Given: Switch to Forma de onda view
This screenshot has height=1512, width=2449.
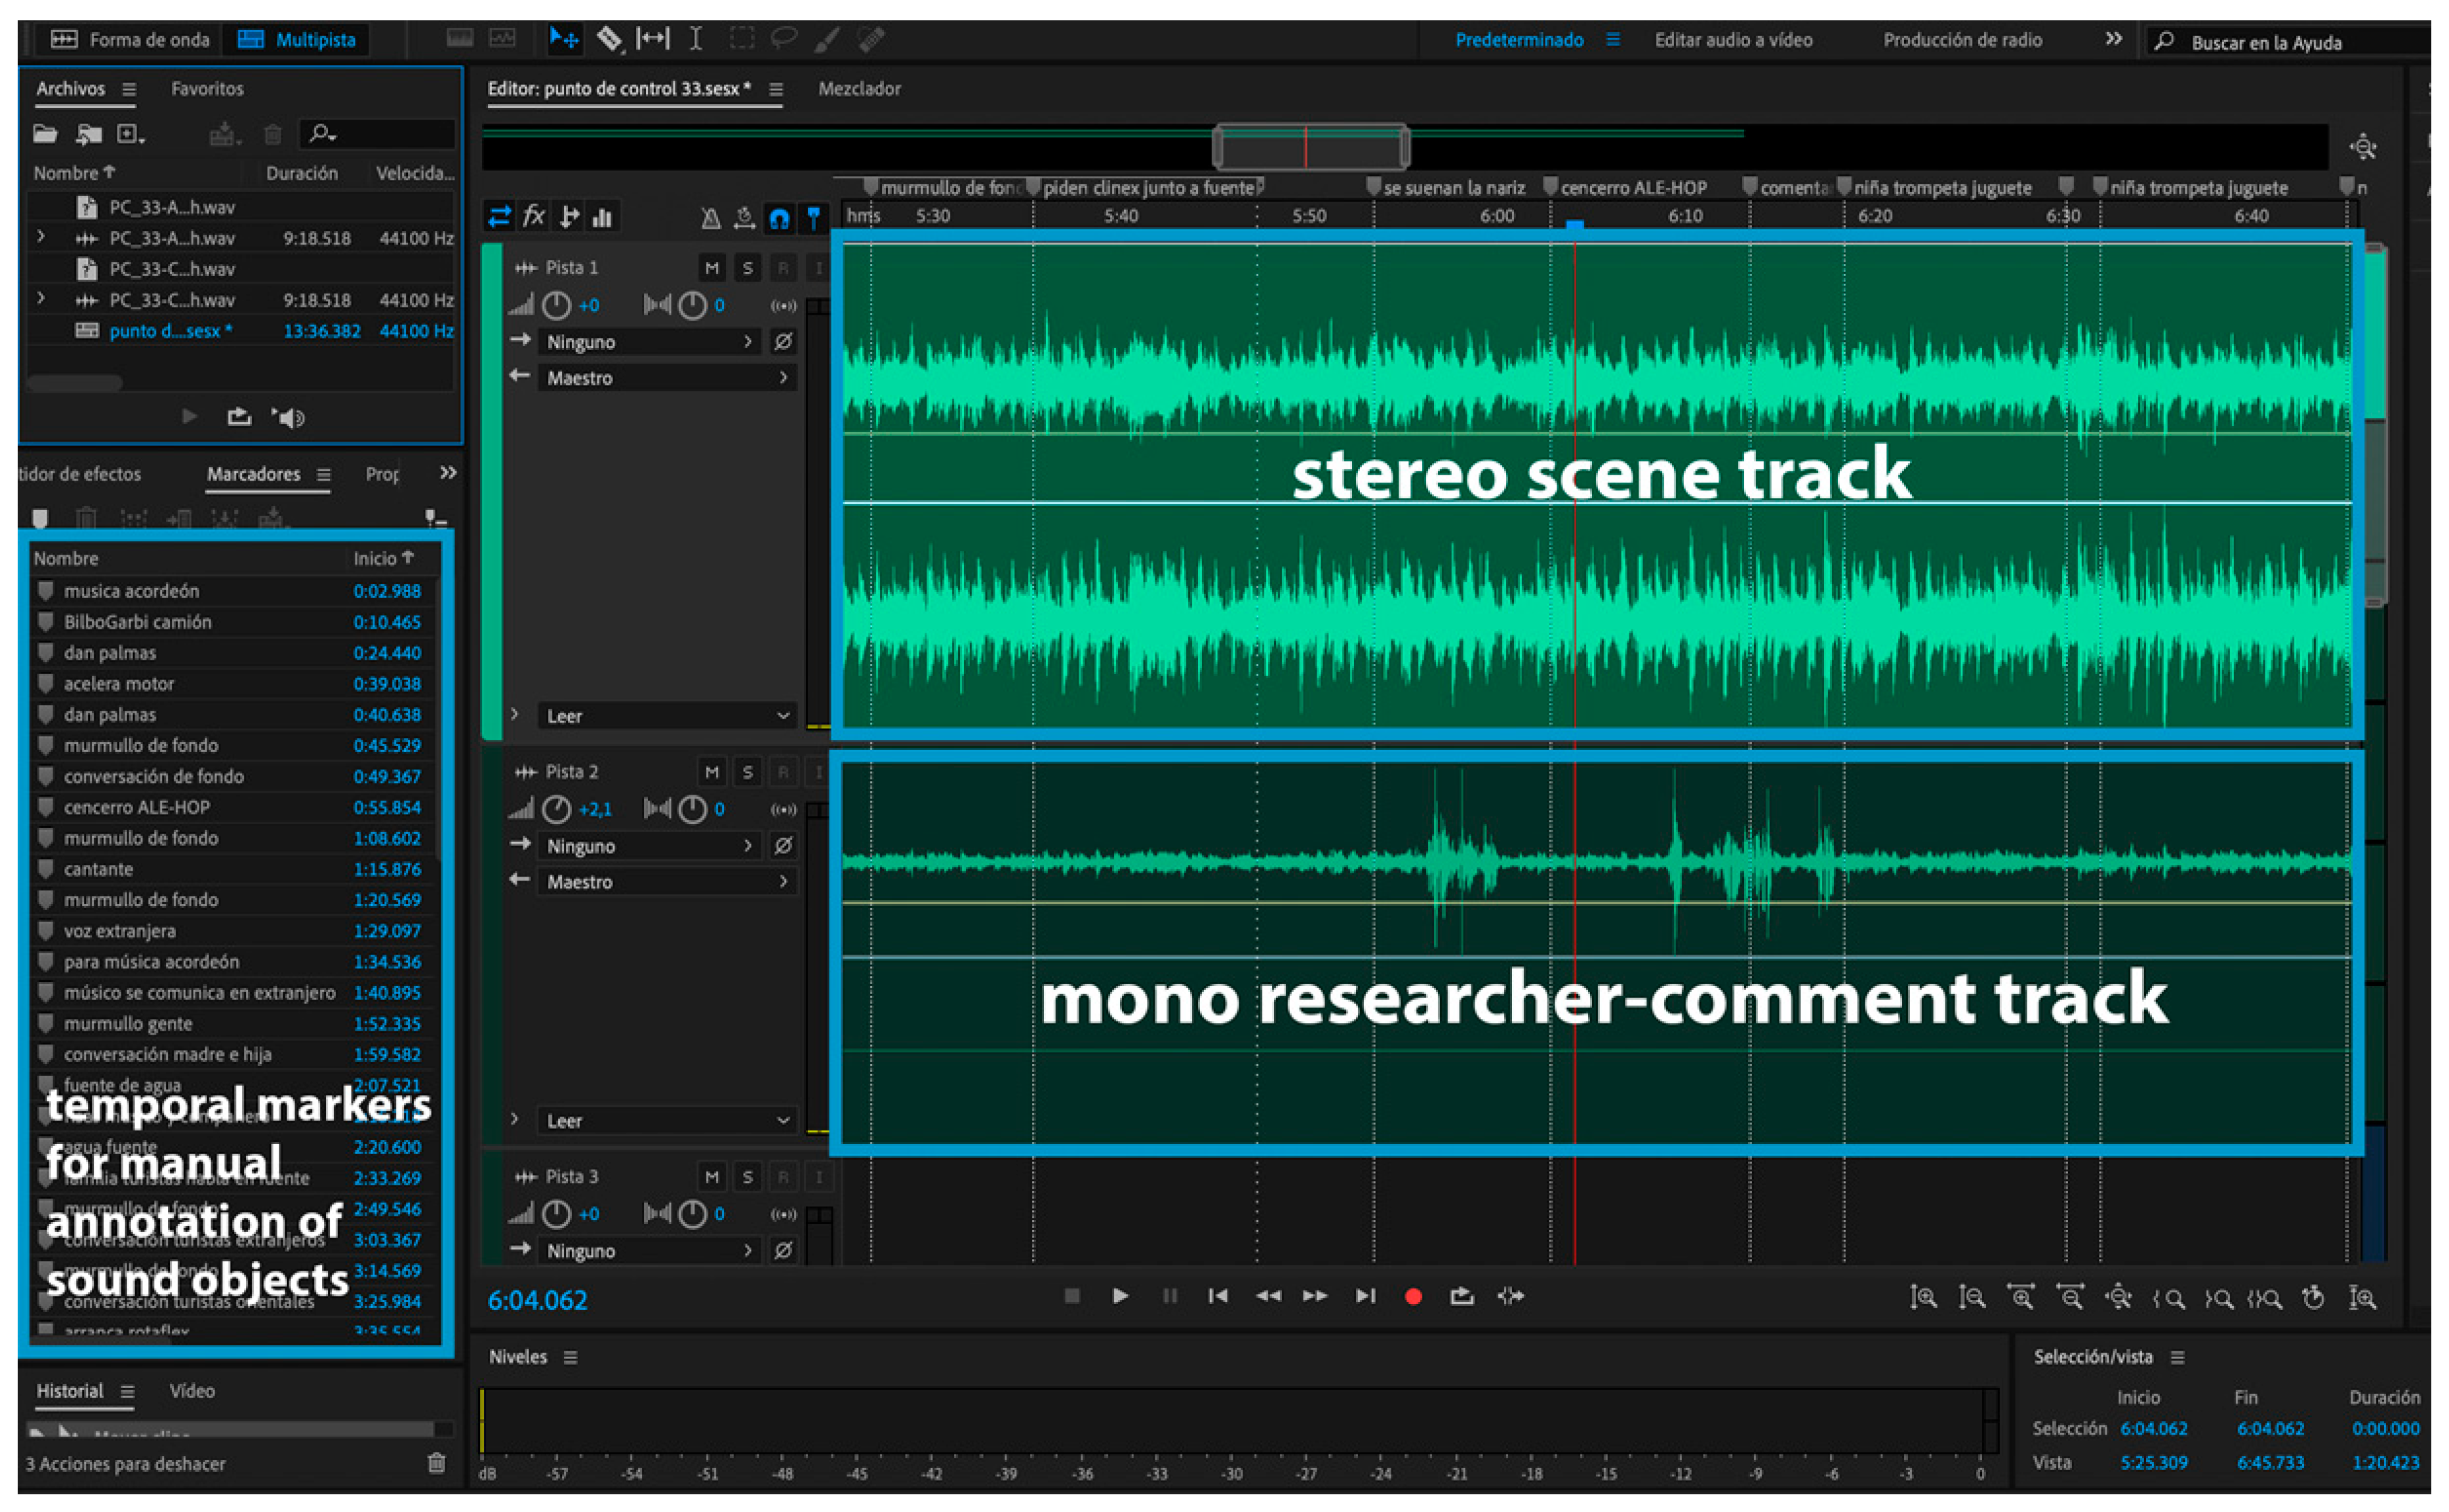Looking at the screenshot, I should (x=131, y=40).
